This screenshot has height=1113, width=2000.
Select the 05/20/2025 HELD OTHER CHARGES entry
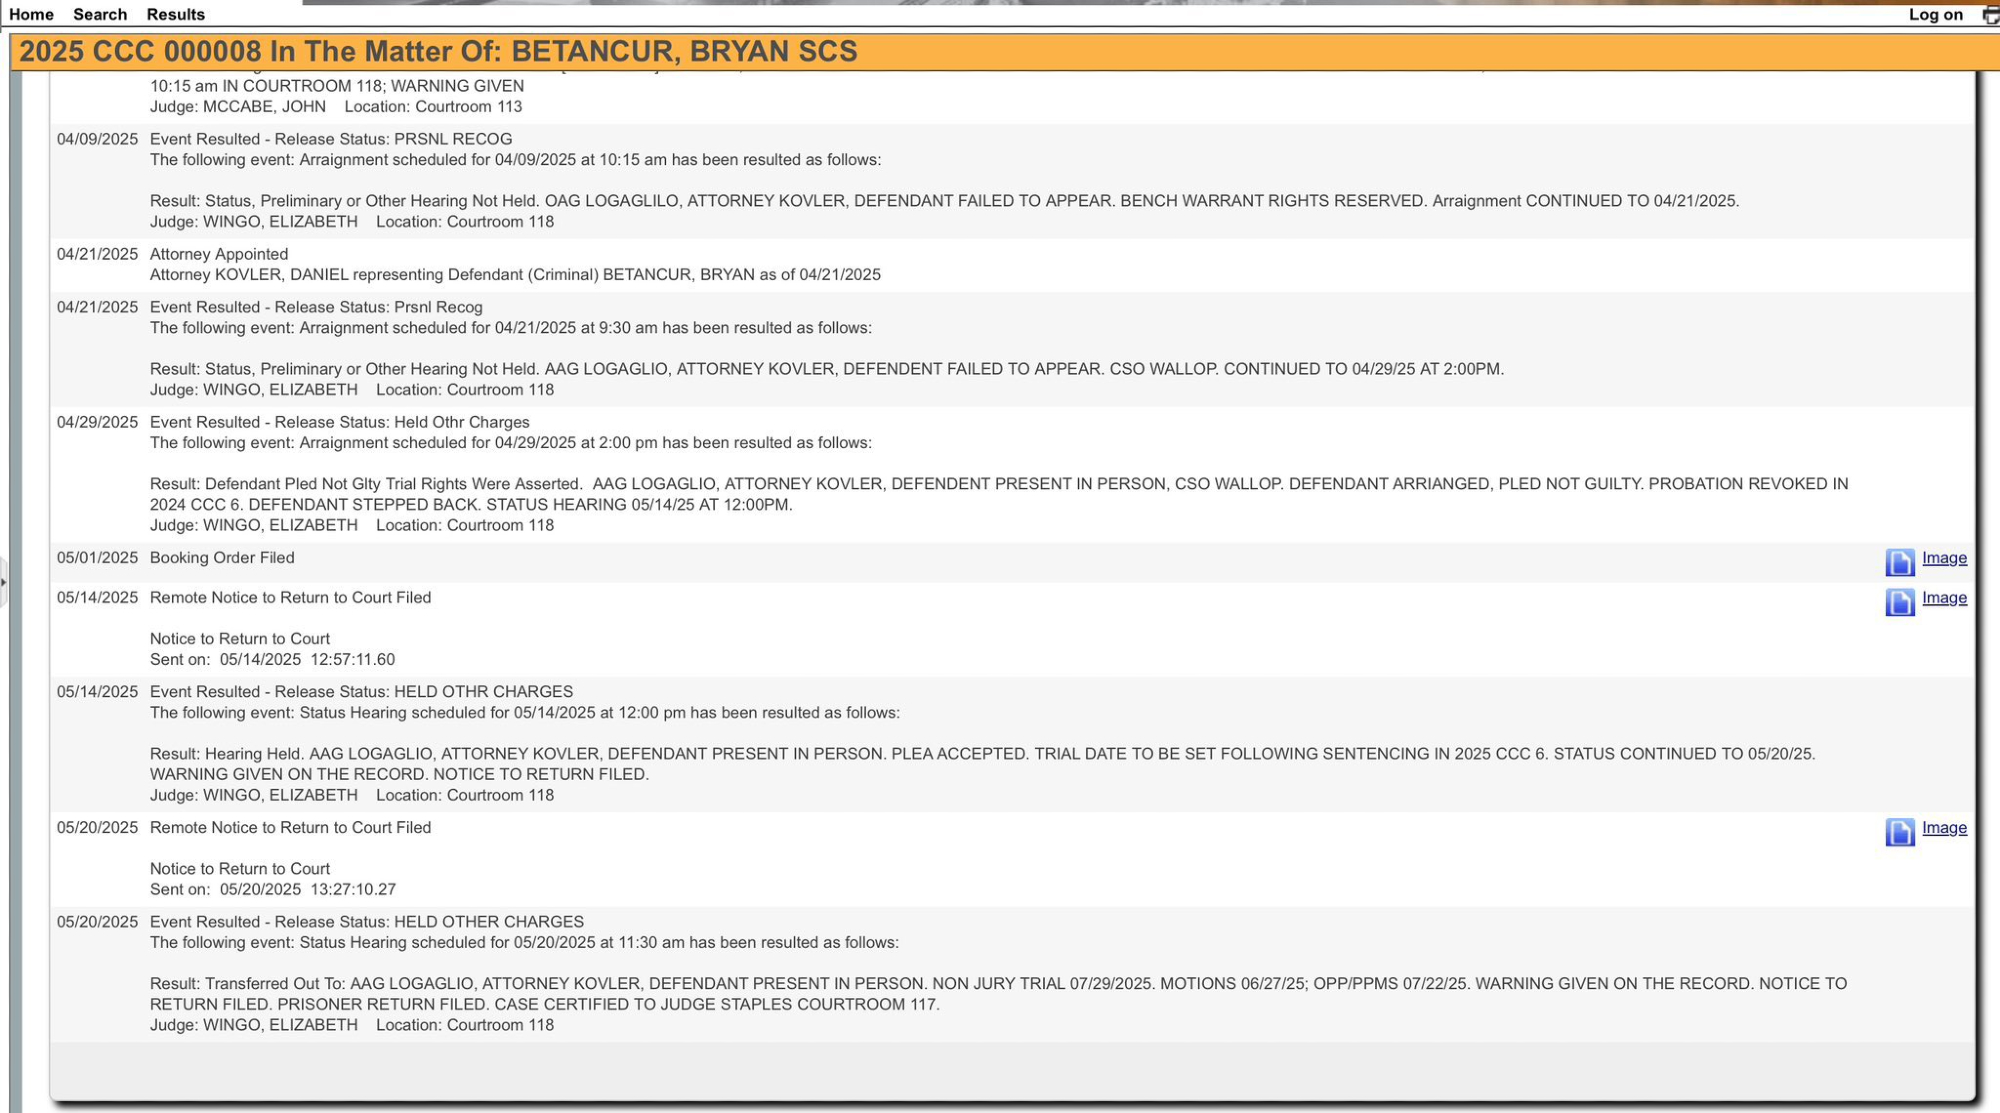tap(367, 922)
